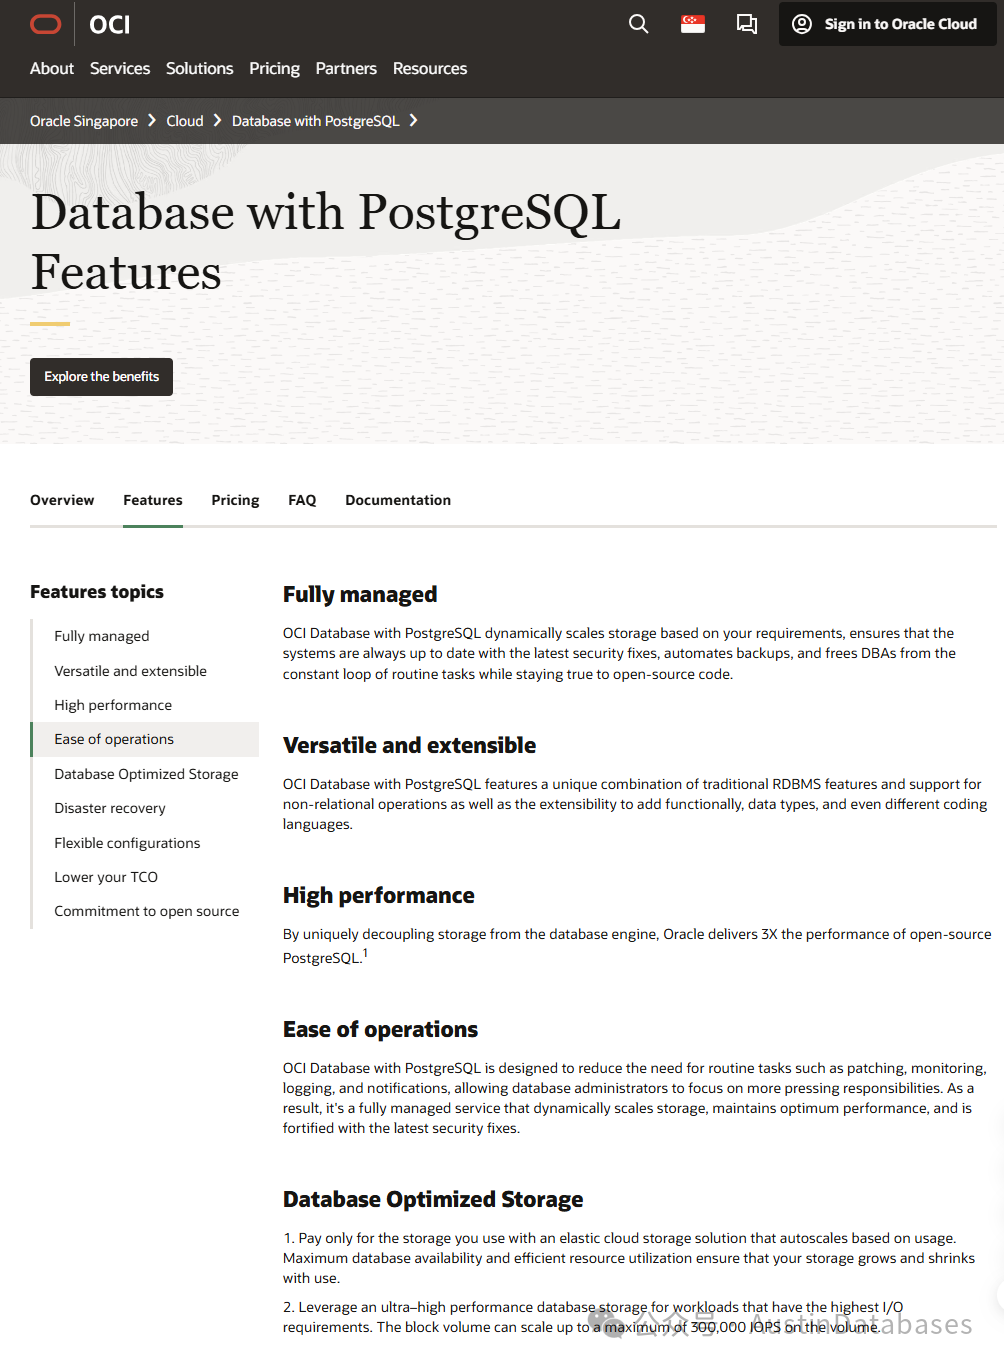The image size is (1004, 1364).
Task: Switch to the Overview tab
Action: 62,500
